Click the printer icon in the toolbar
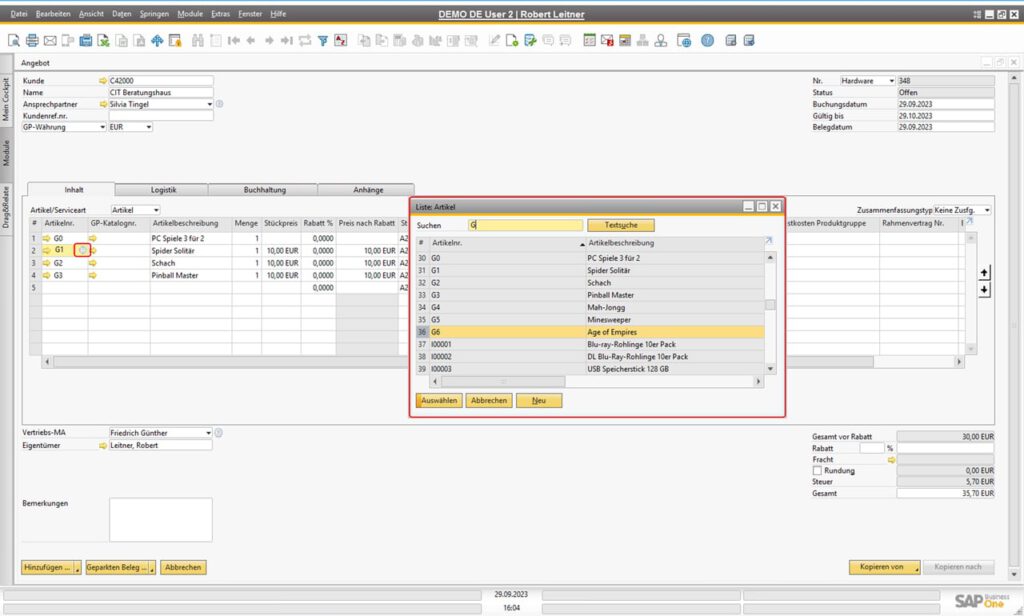Image resolution: width=1024 pixels, height=616 pixels. click(32, 41)
